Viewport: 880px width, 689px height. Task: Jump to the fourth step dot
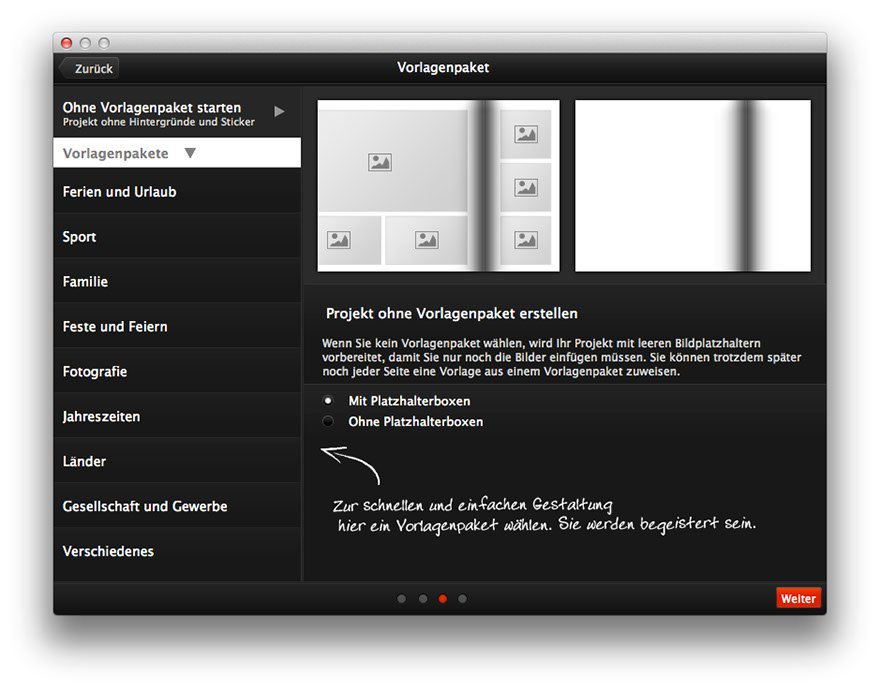[x=462, y=599]
